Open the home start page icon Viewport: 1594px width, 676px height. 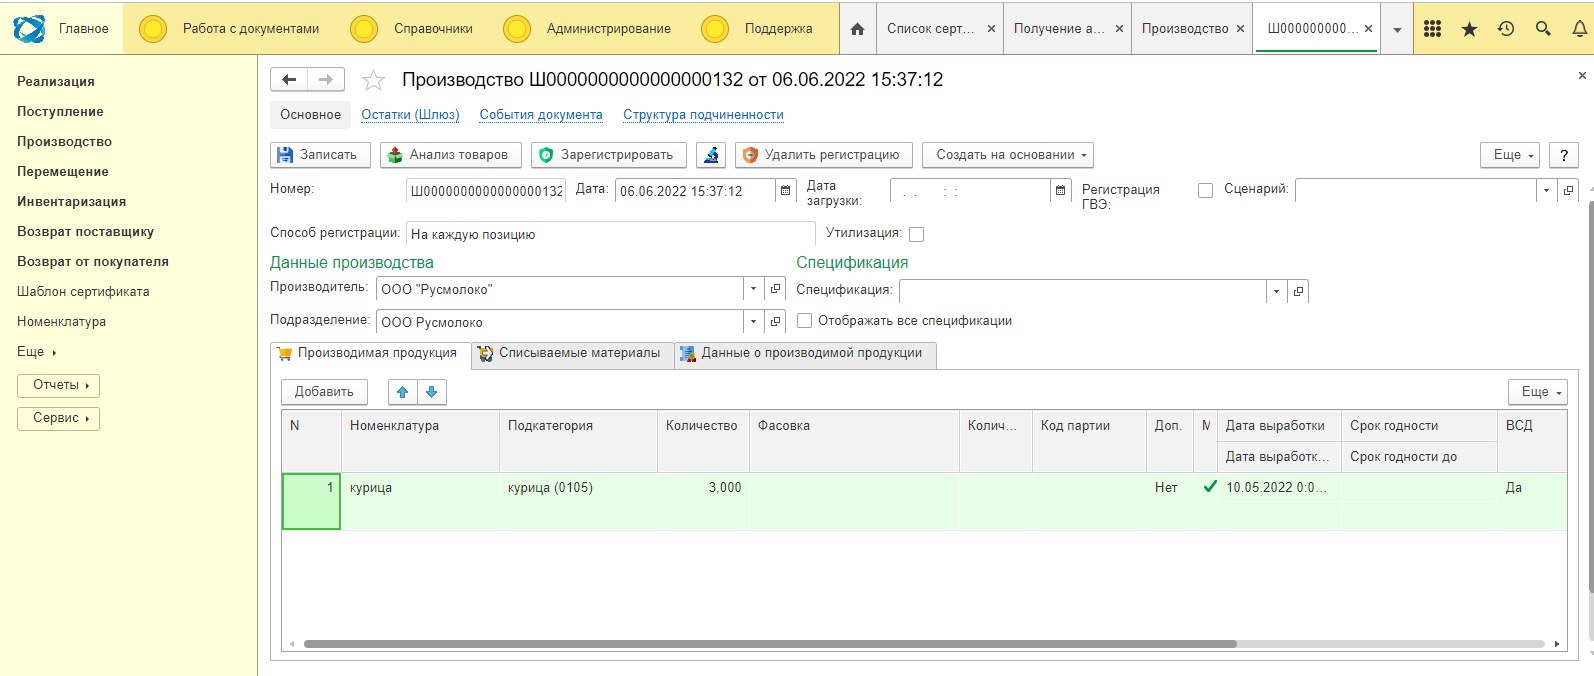click(x=857, y=29)
